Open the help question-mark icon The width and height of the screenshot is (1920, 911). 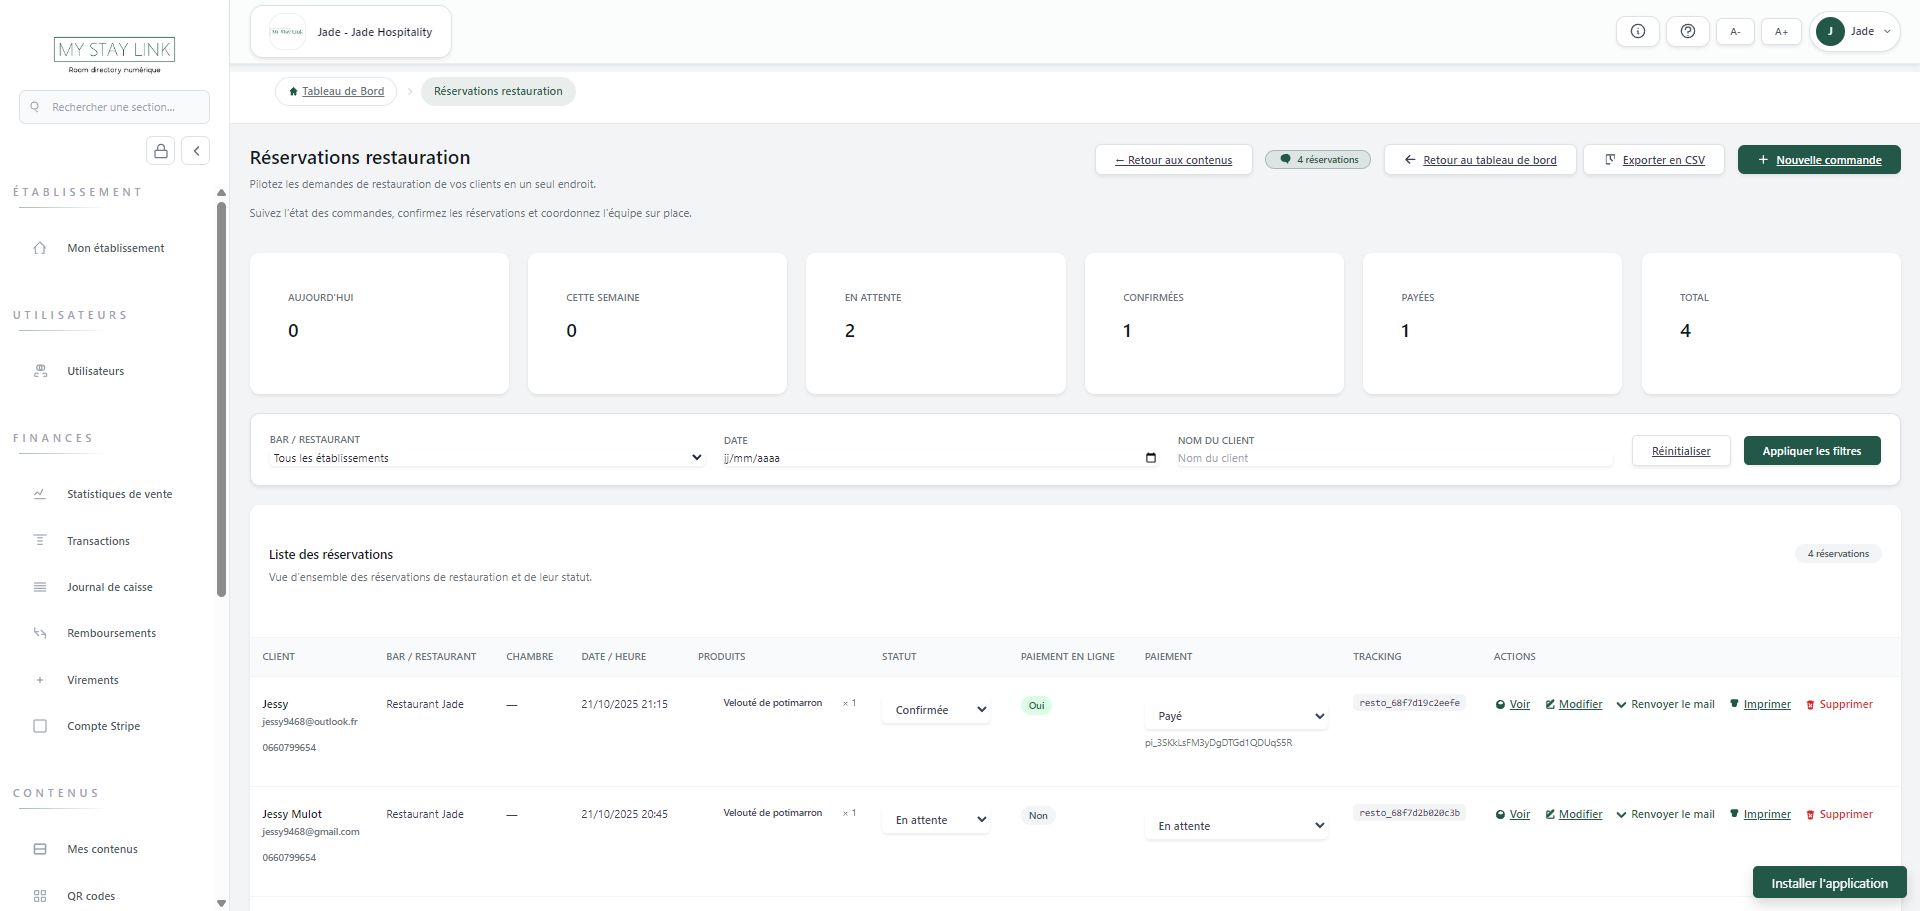(x=1688, y=31)
